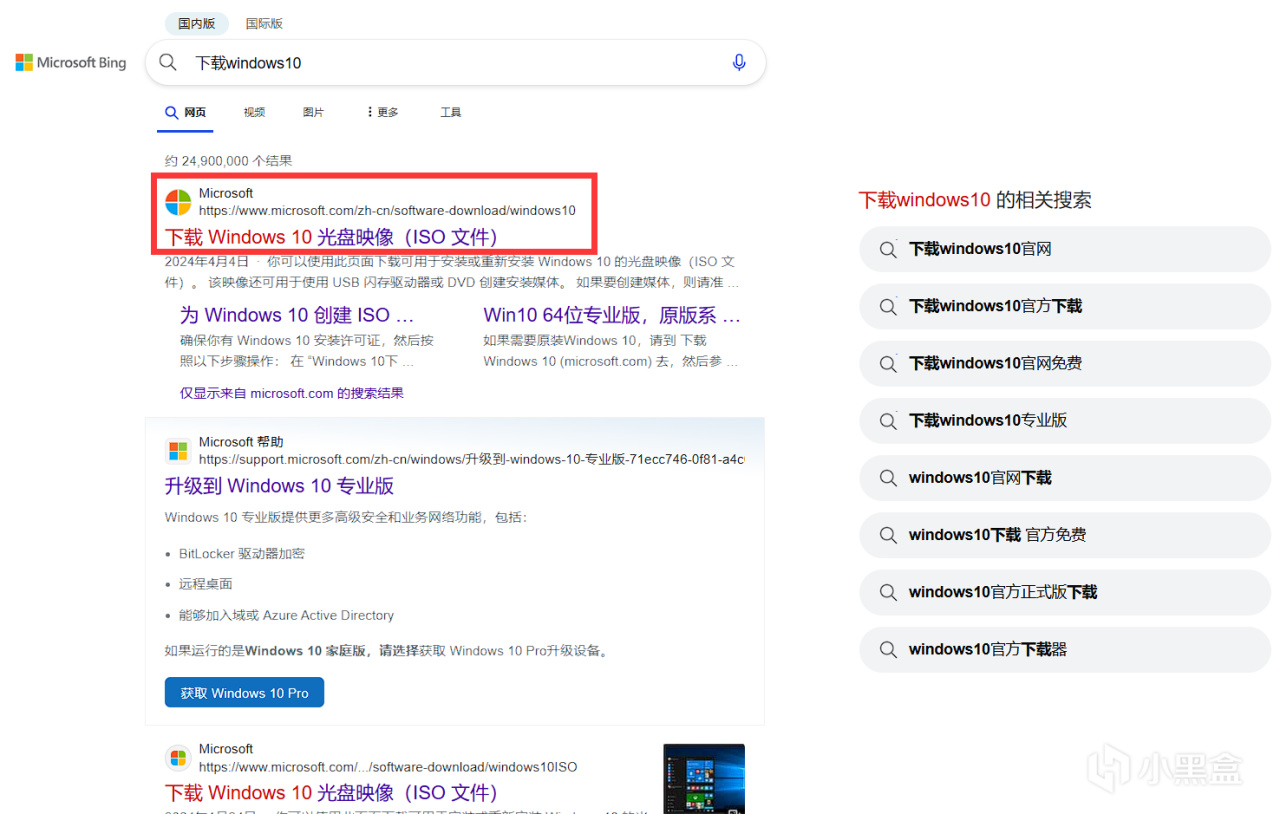1280x814 pixels.
Task: Click the 如果运行的是Windows 10 家庭版 sentence
Action: coord(387,651)
